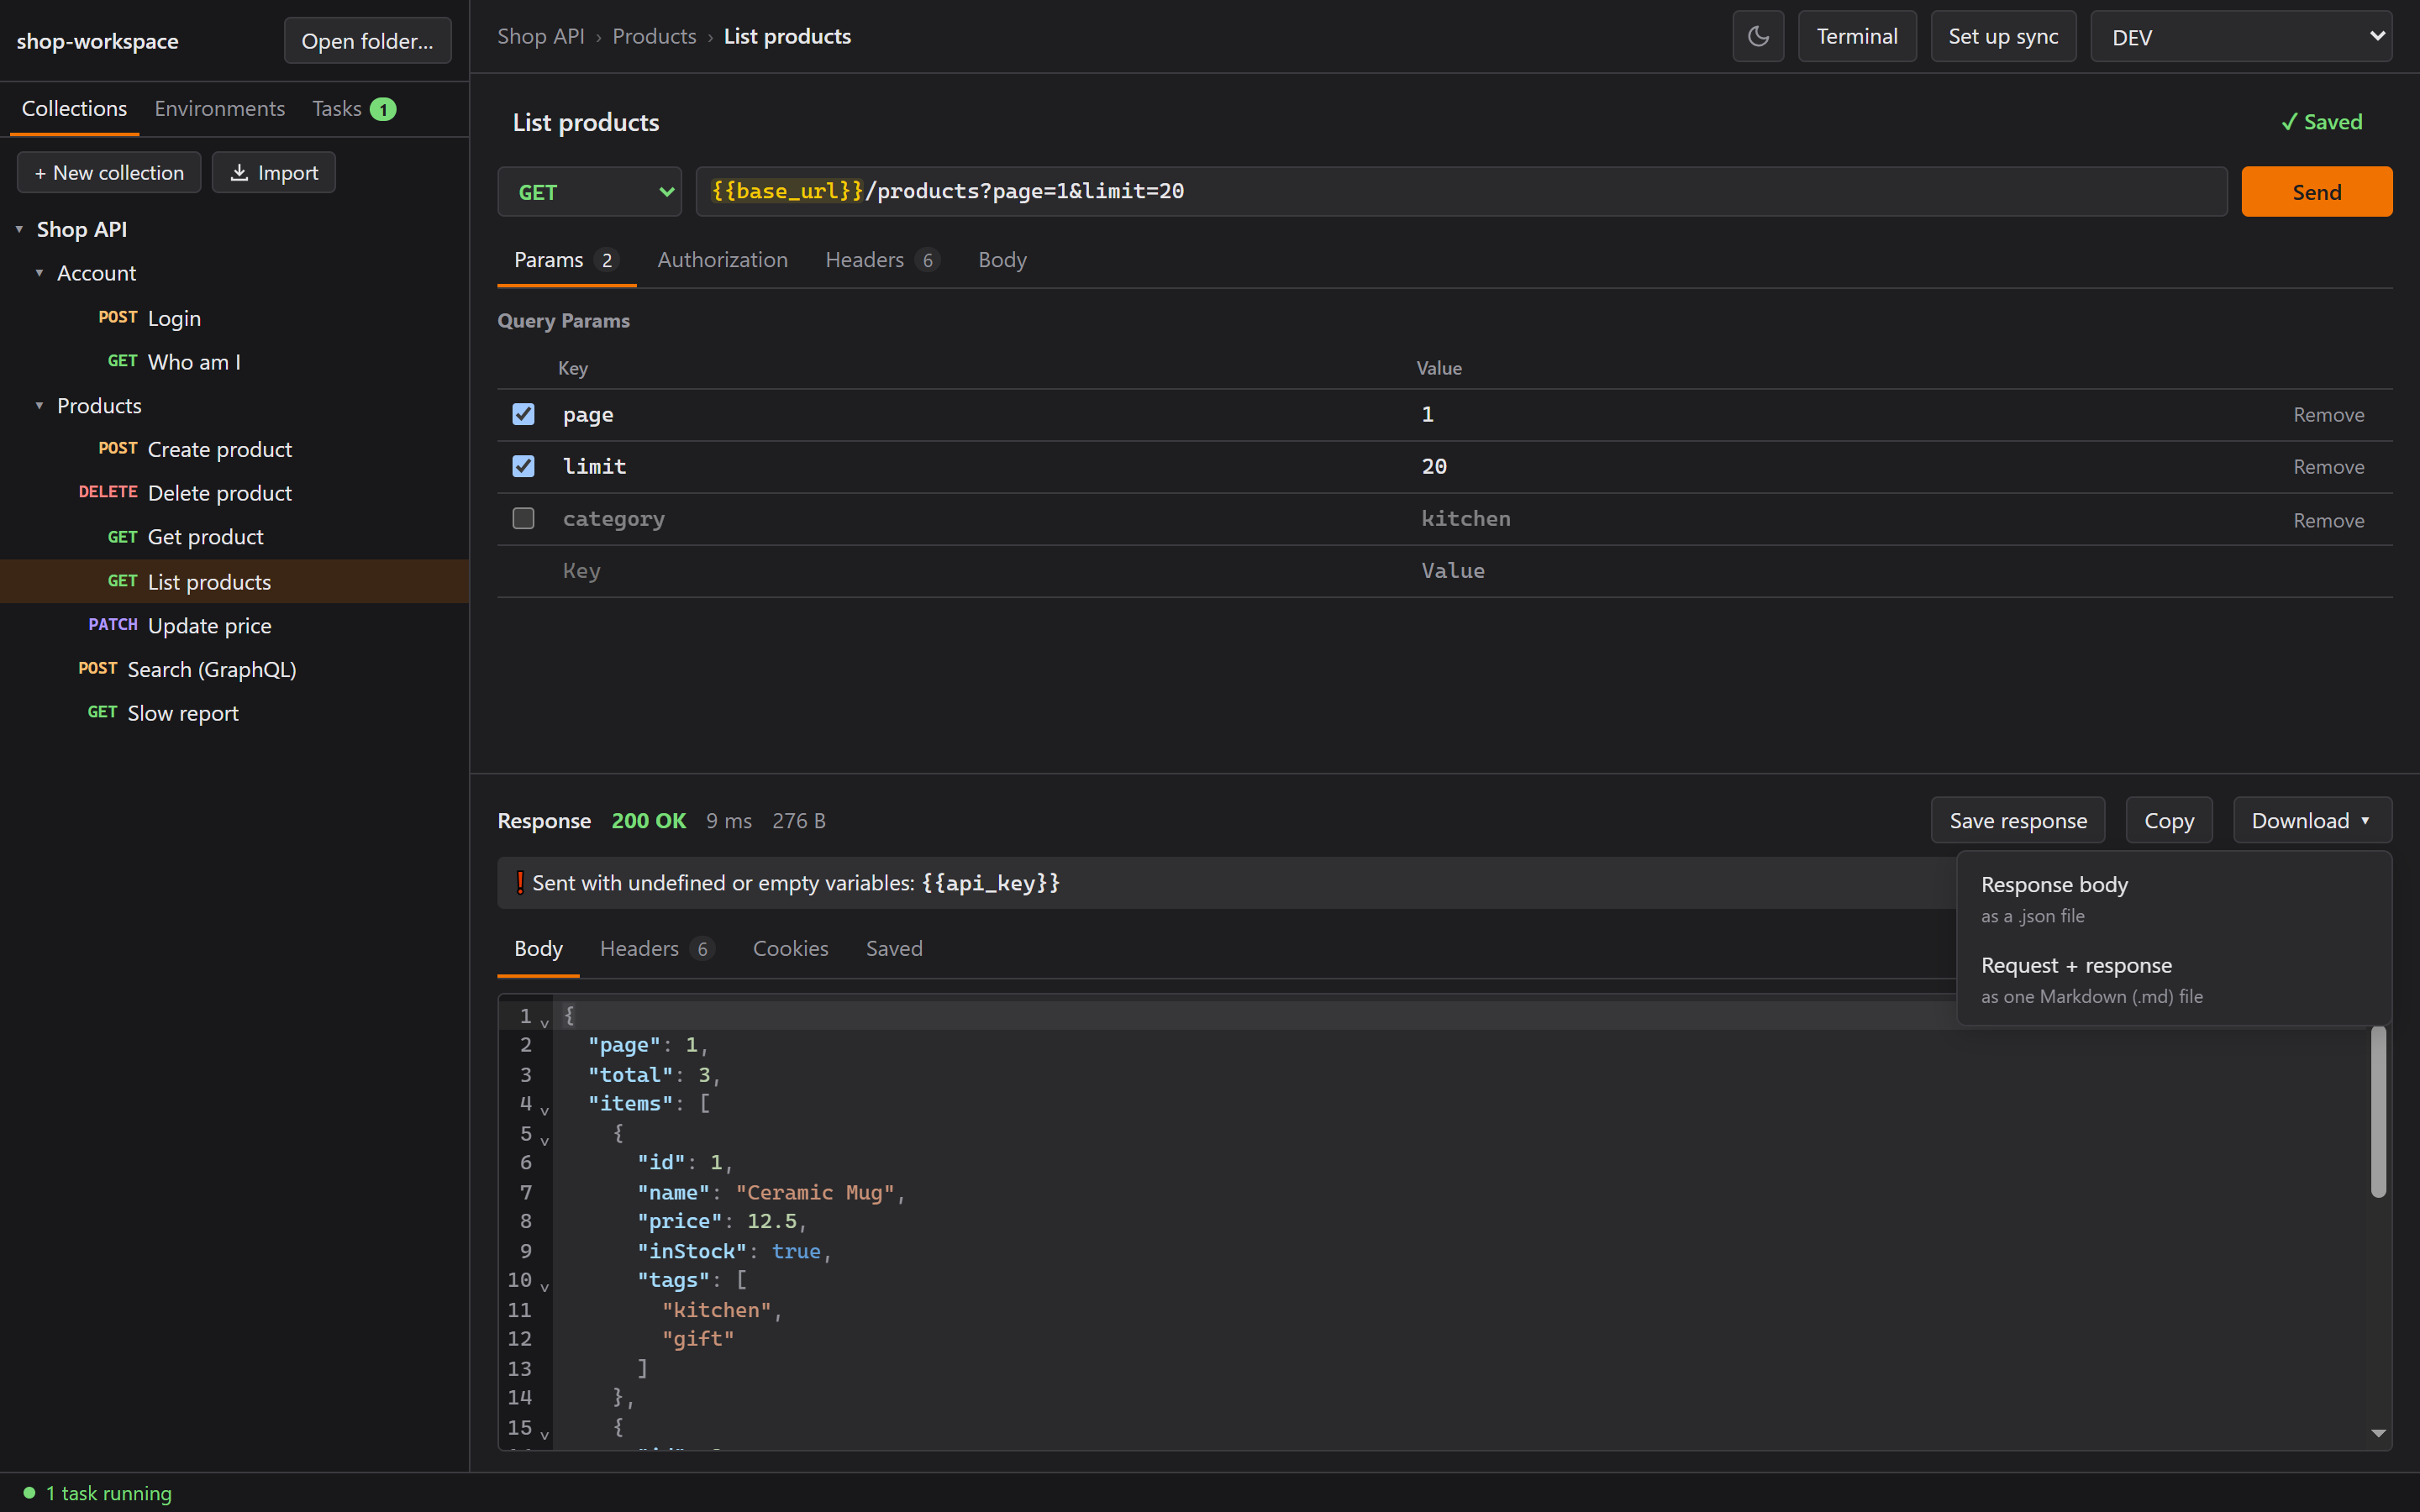The height and width of the screenshot is (1512, 2420).
Task: Uncheck the limit query parameter
Action: coord(523,466)
